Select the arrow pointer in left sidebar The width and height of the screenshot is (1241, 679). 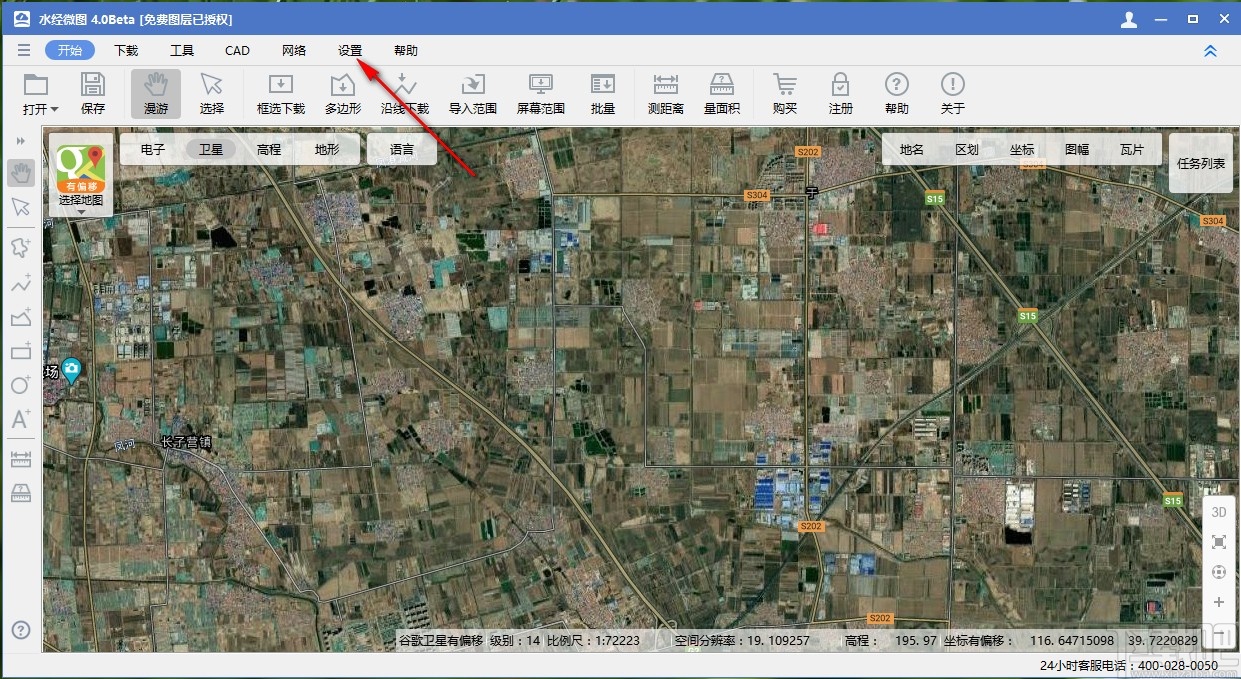21,207
